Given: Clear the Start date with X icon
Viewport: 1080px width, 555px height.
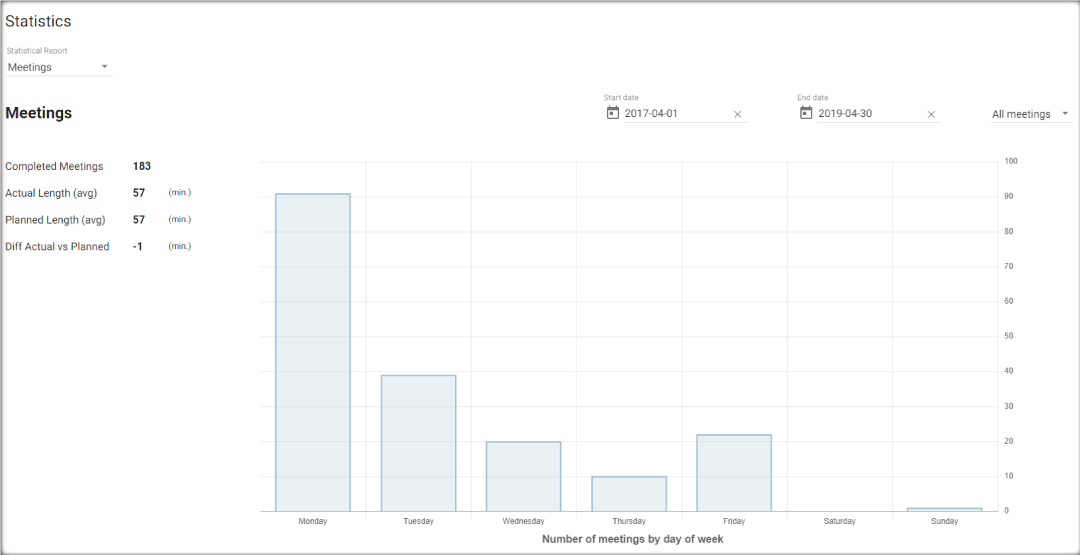Looking at the screenshot, I should 738,114.
